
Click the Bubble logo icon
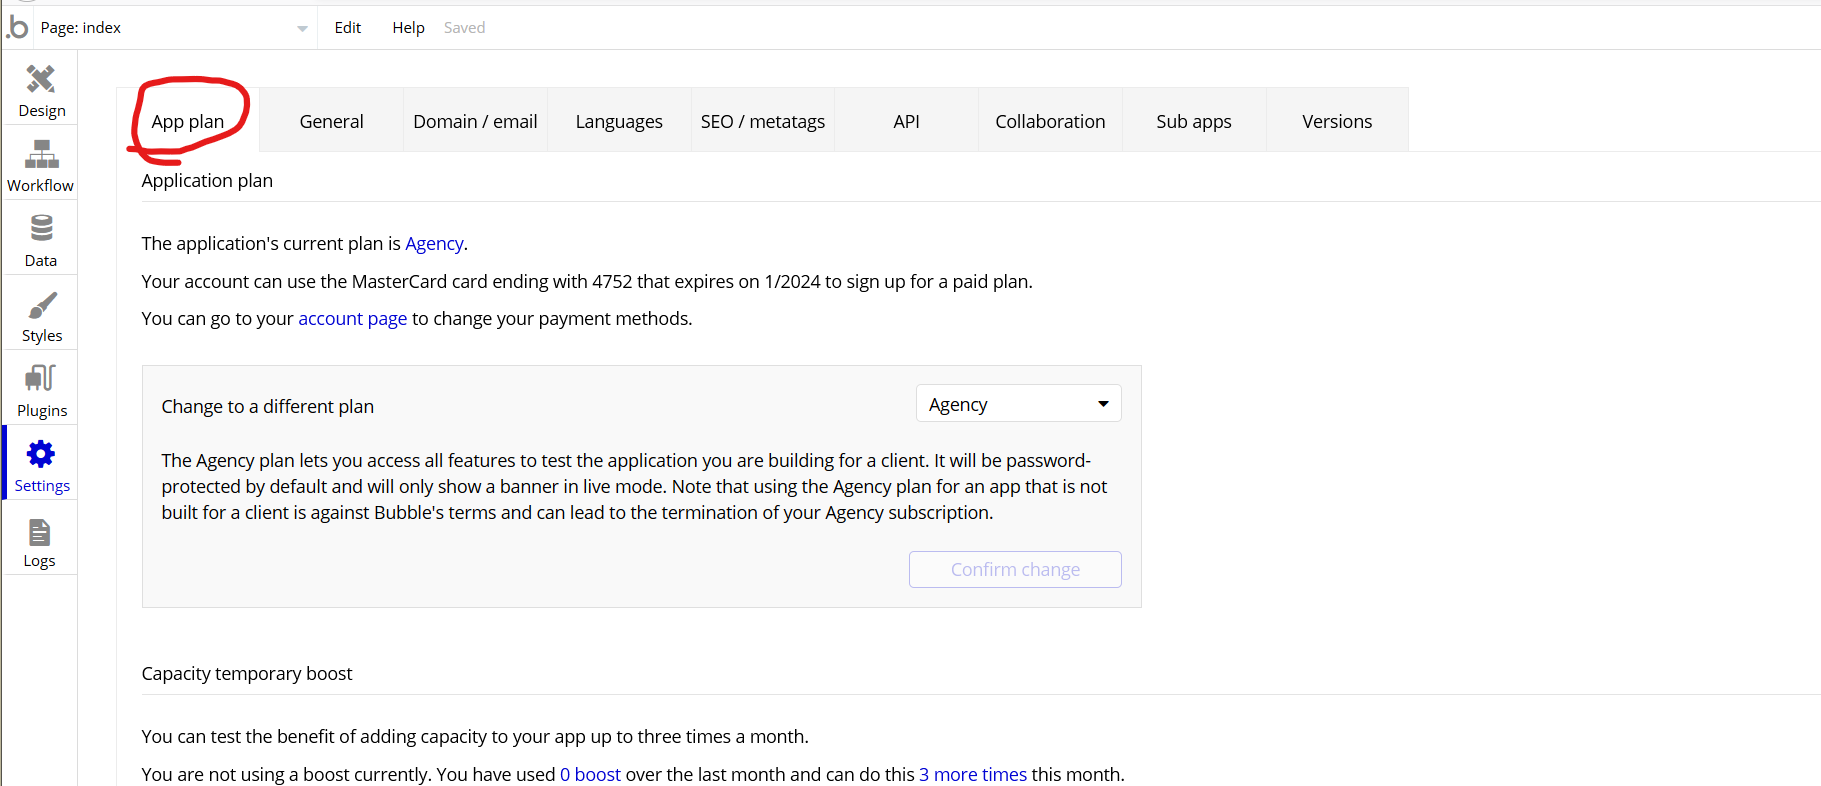point(17,27)
